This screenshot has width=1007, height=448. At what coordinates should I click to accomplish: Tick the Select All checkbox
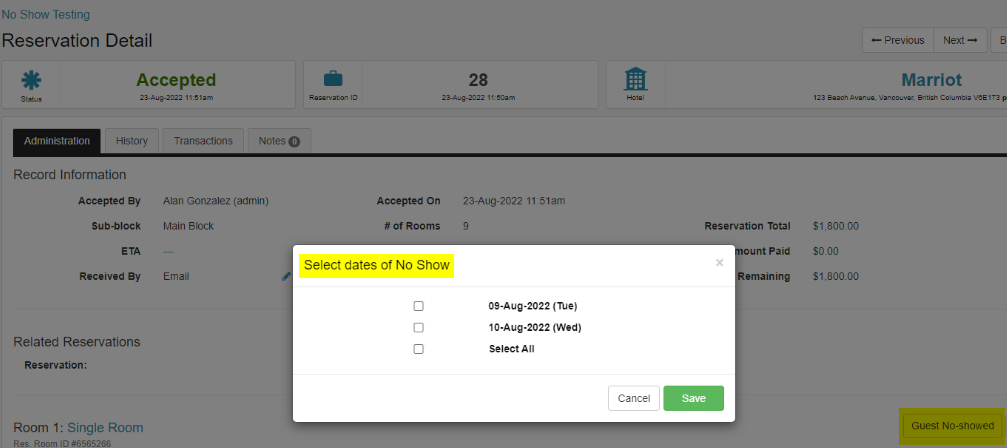(419, 349)
